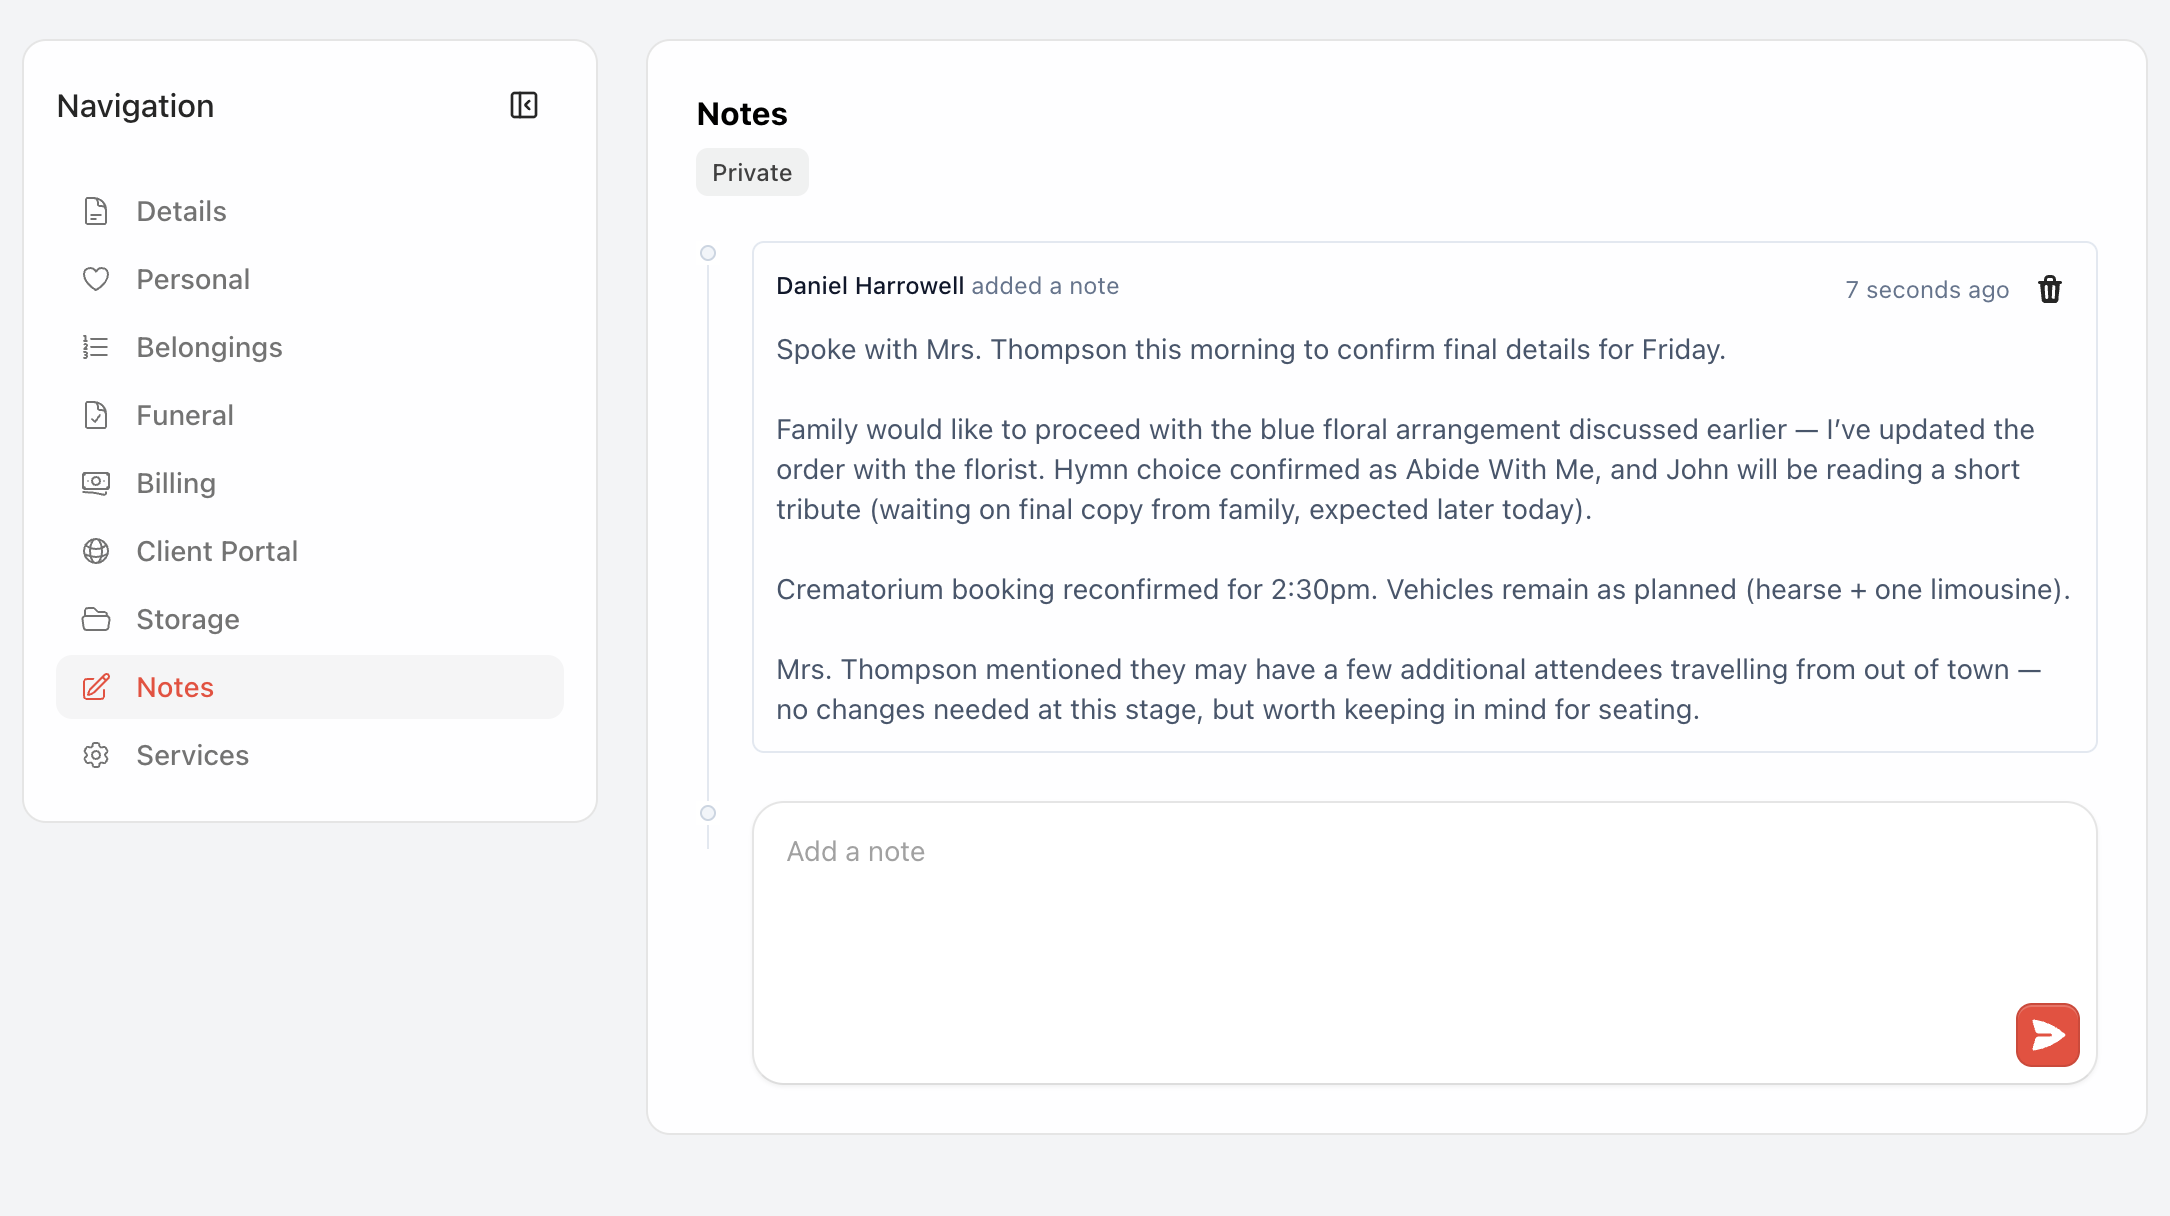This screenshot has height=1216, width=2170.
Task: Open the Billing tab in navigation
Action: pos(176,483)
